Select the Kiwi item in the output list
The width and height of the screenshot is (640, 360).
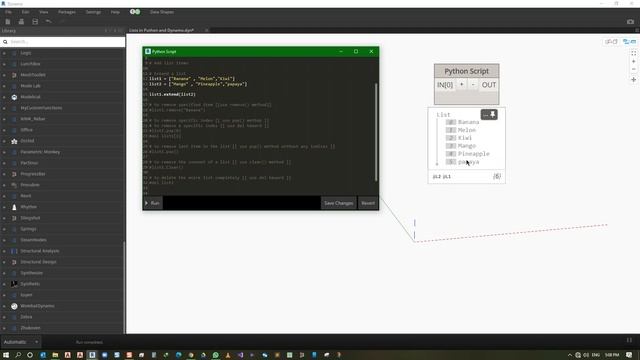coord(465,138)
